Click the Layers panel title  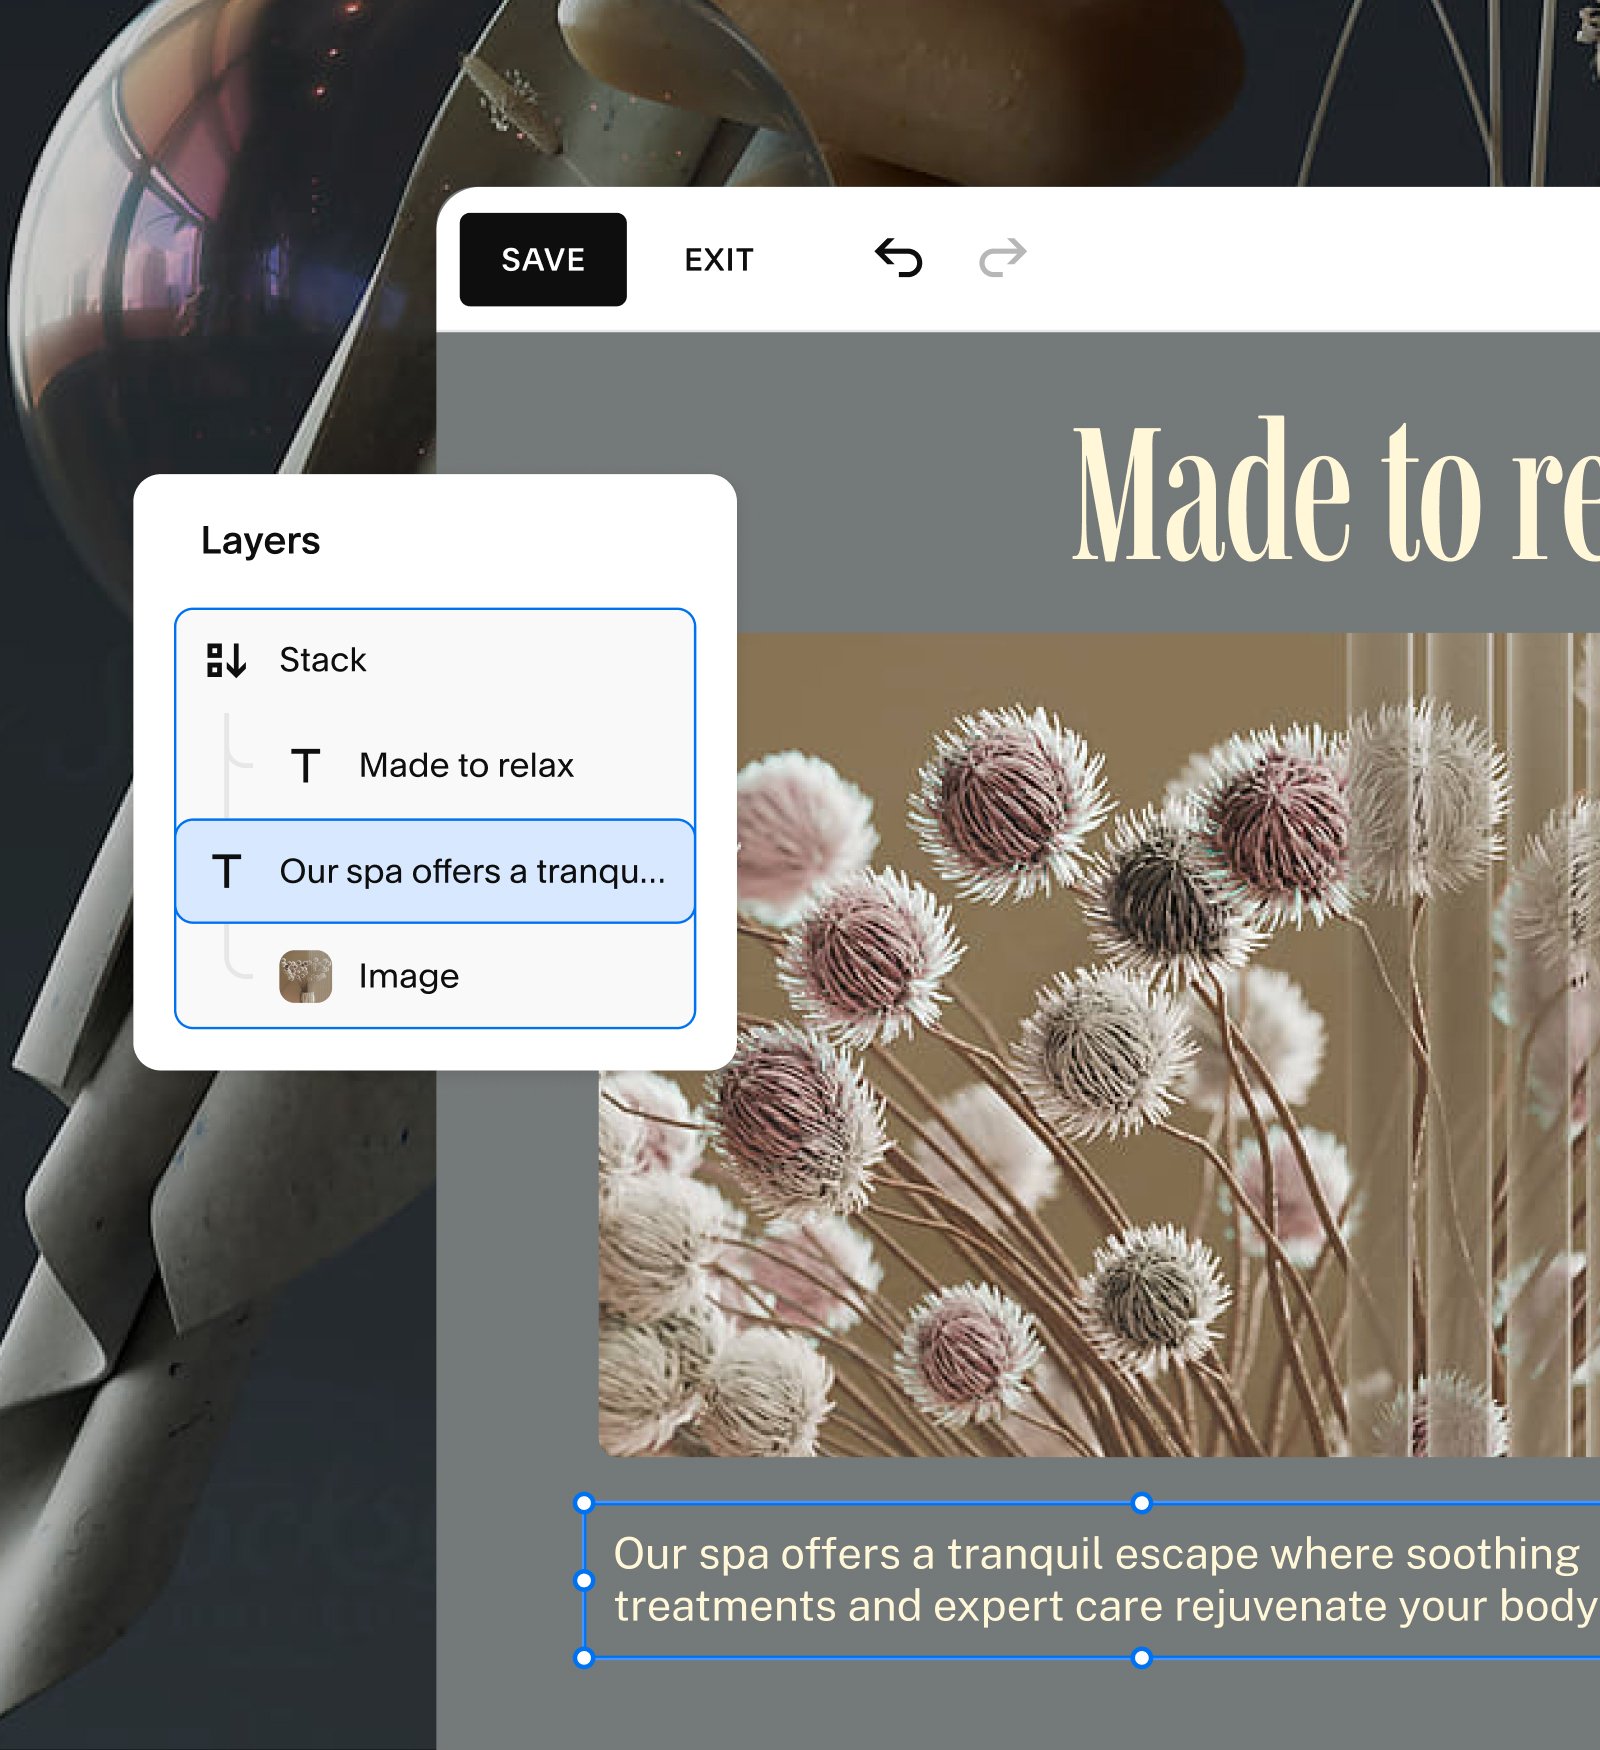coord(261,541)
